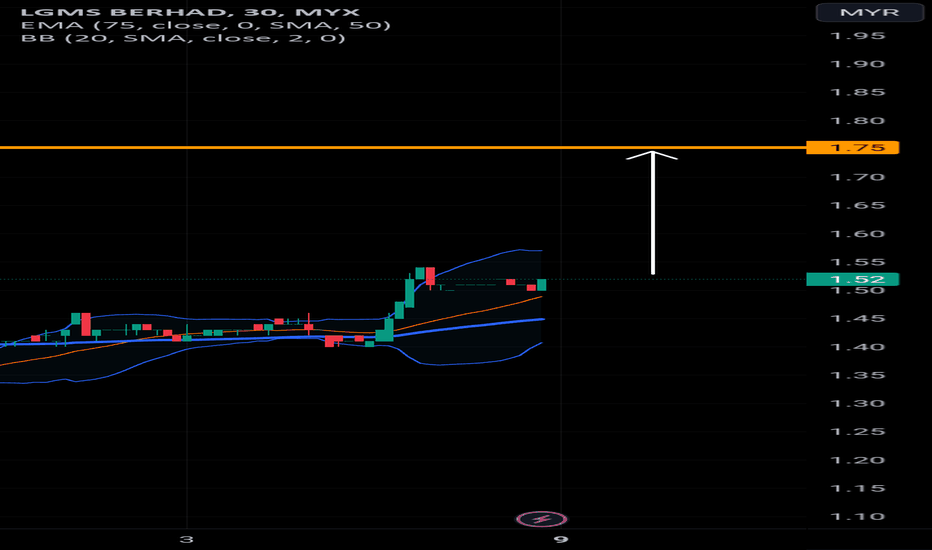Click the date label 3 on time axis

pyautogui.click(x=187, y=539)
